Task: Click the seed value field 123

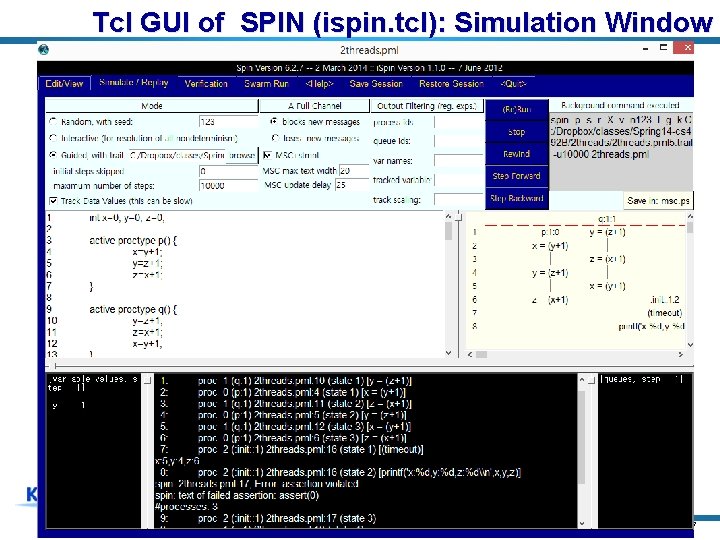Action: (228, 122)
